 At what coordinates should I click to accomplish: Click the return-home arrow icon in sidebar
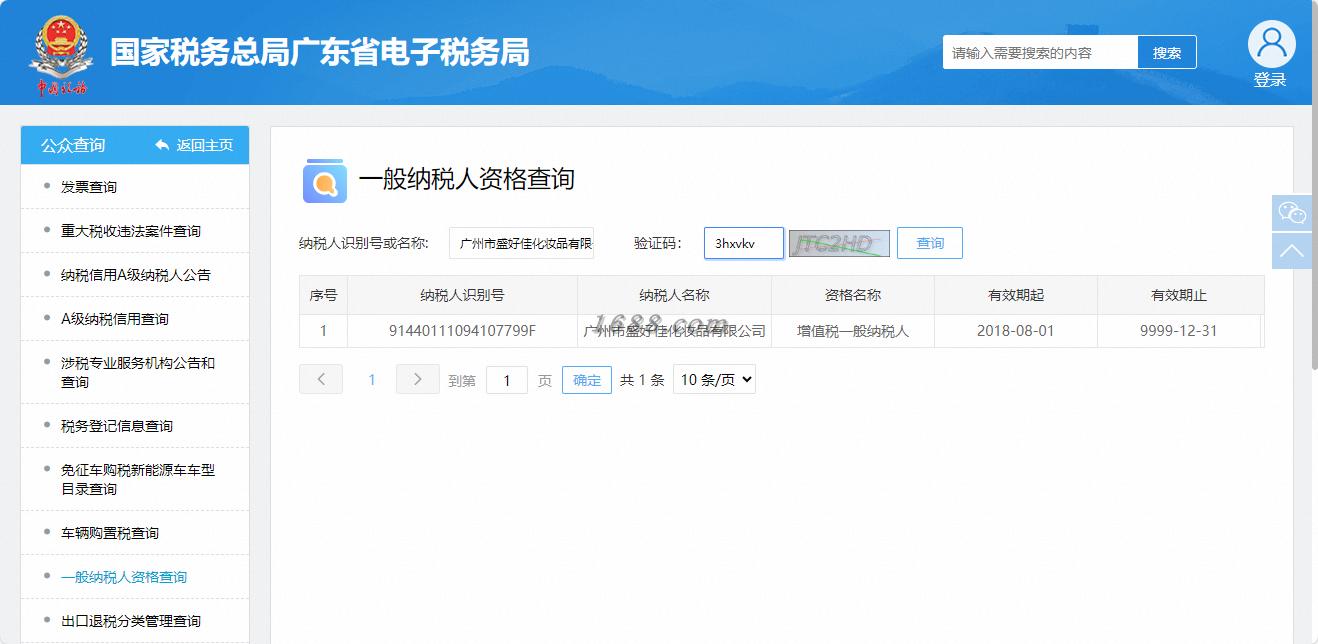[x=162, y=145]
